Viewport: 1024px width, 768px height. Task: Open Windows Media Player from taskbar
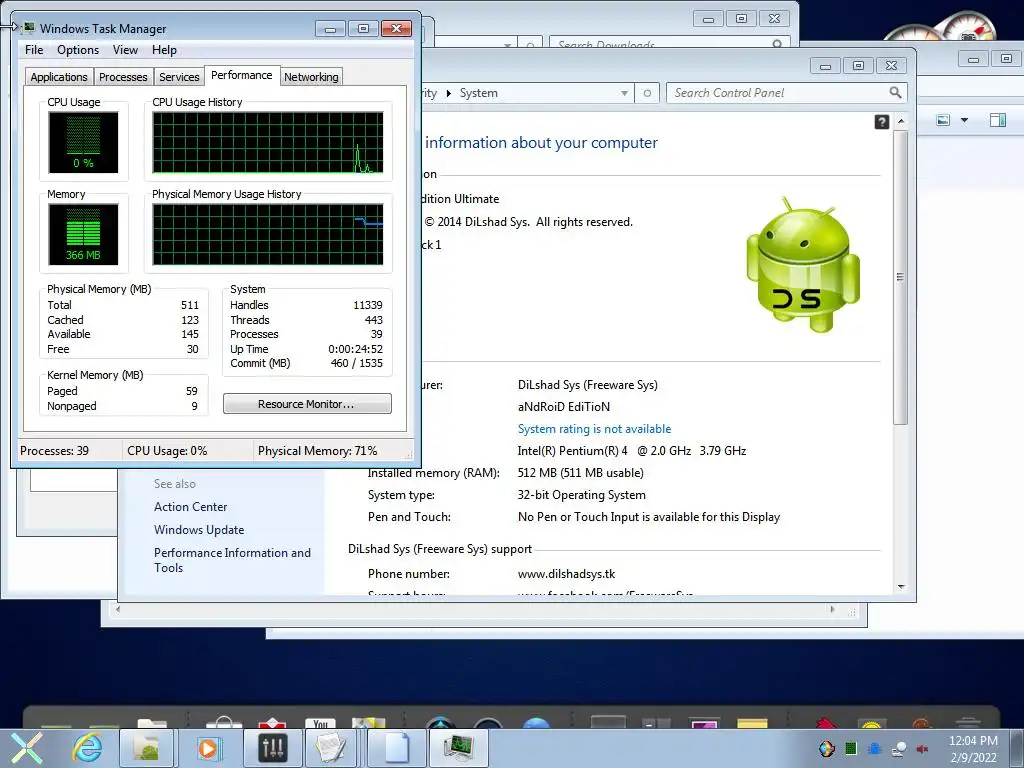(208, 748)
